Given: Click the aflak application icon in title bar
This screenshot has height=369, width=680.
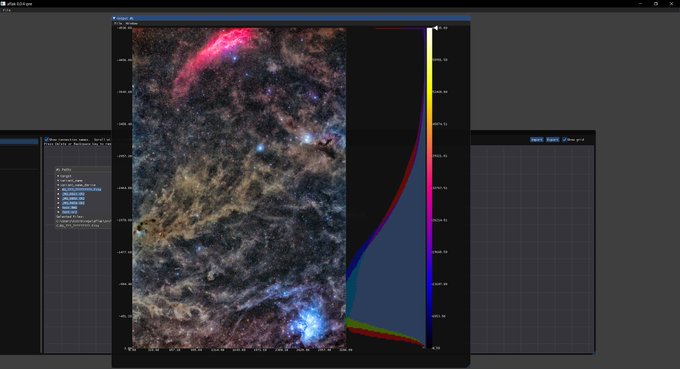Looking at the screenshot, I should pos(3,3).
